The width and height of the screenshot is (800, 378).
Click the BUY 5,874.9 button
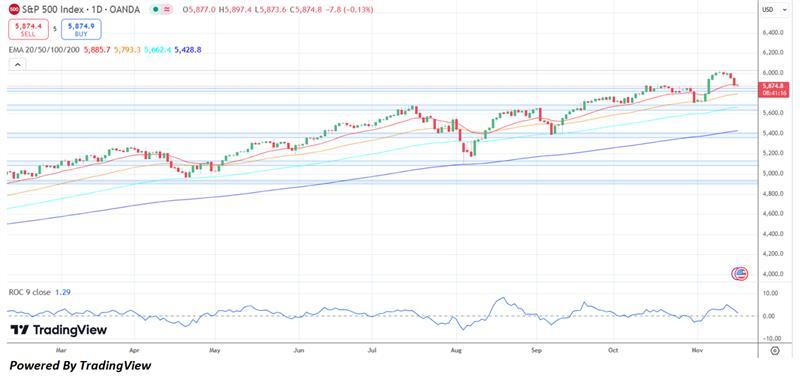[x=81, y=30]
